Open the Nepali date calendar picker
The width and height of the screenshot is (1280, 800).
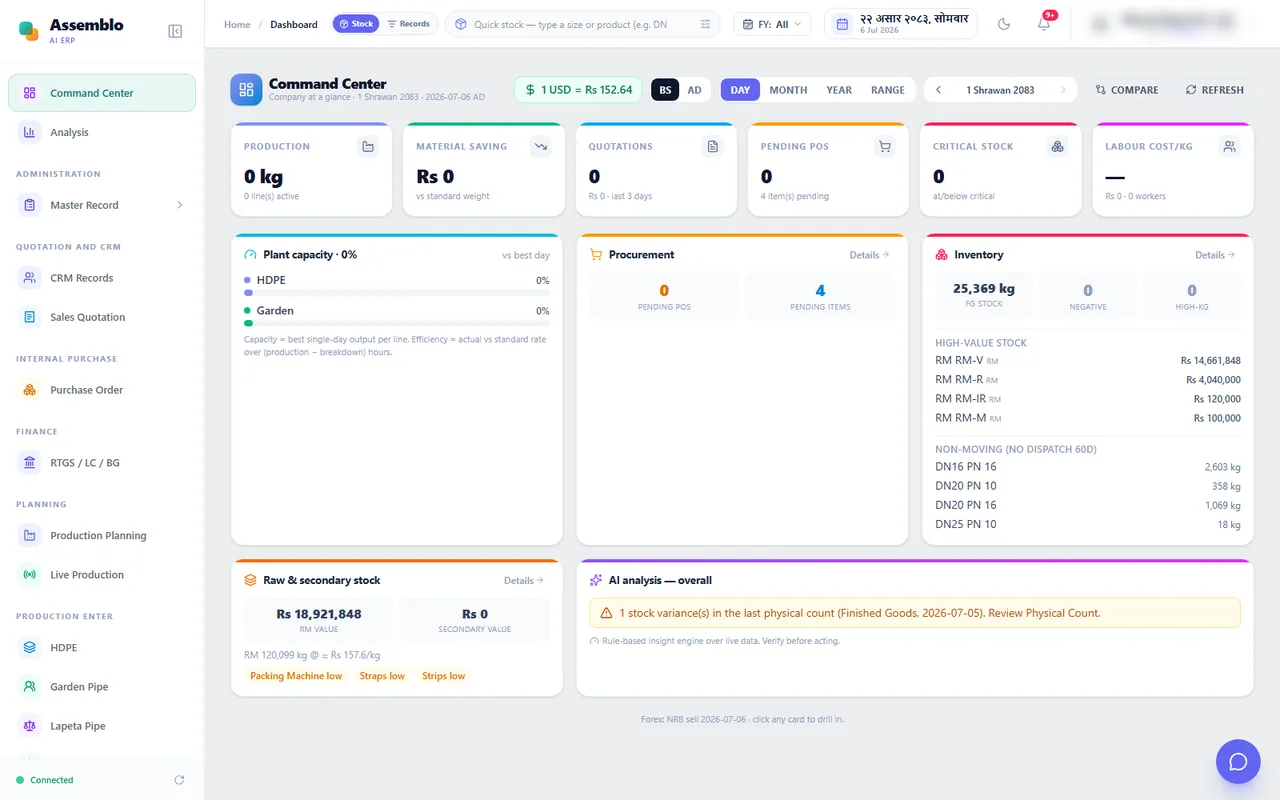[901, 24]
